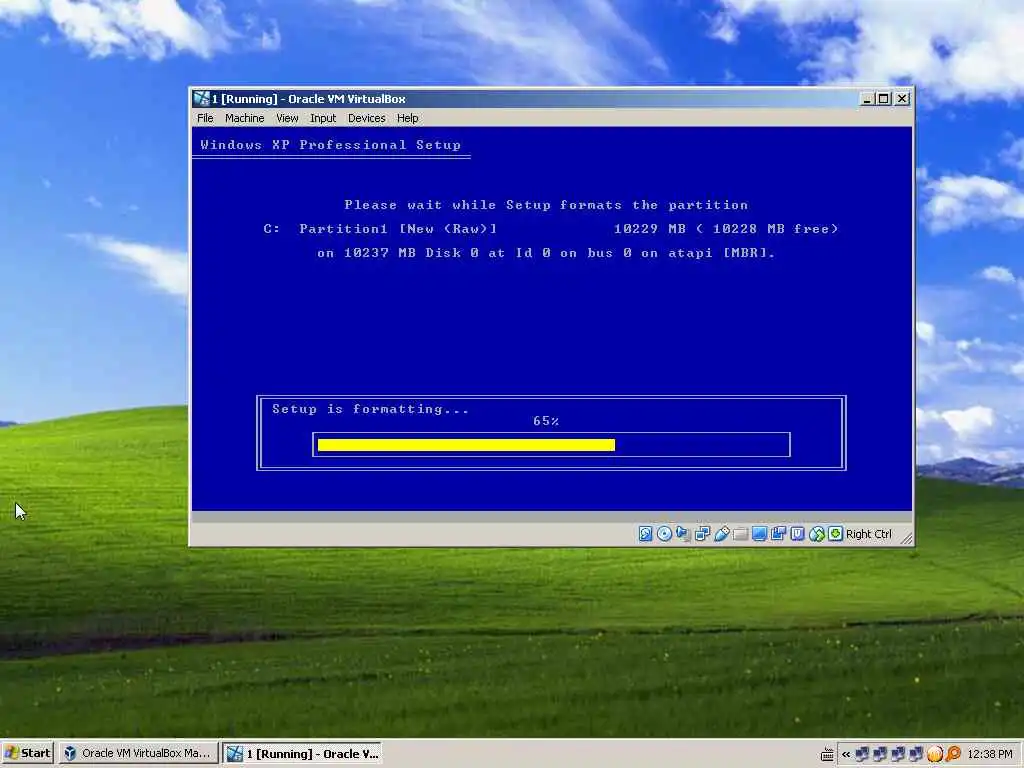Click the '10229 MB ( 10228 MB free)' text
The height and width of the screenshot is (768, 1024).
coord(726,229)
